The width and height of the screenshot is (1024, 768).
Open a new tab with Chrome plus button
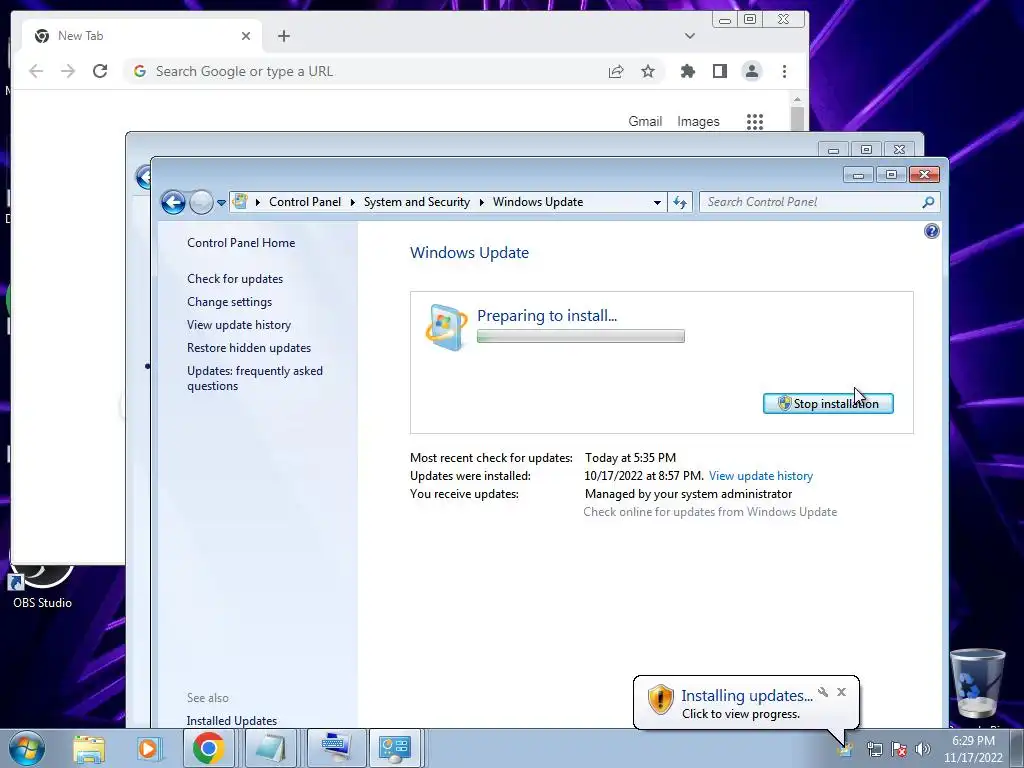pyautogui.click(x=283, y=36)
